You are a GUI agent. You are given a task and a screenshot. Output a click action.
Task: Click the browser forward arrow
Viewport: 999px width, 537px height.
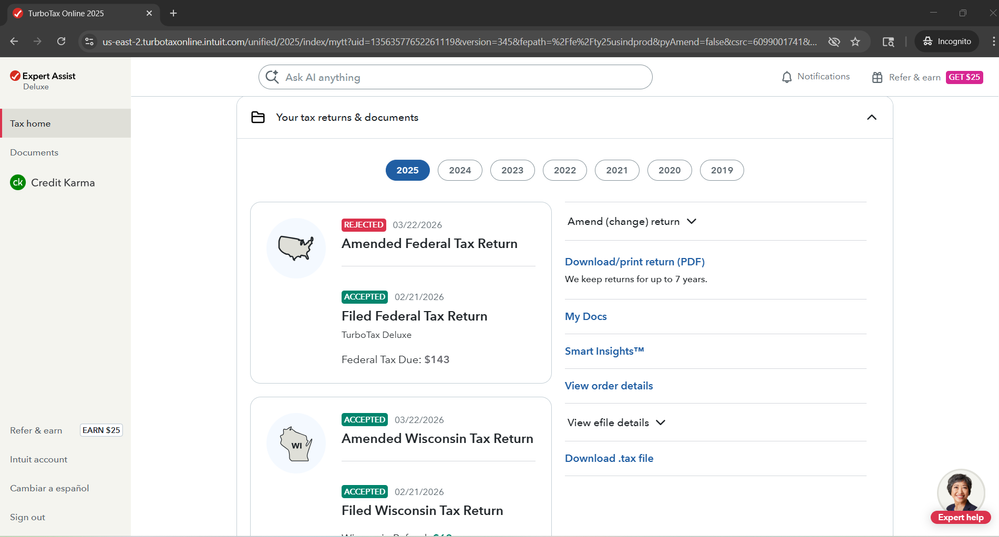pyautogui.click(x=38, y=41)
